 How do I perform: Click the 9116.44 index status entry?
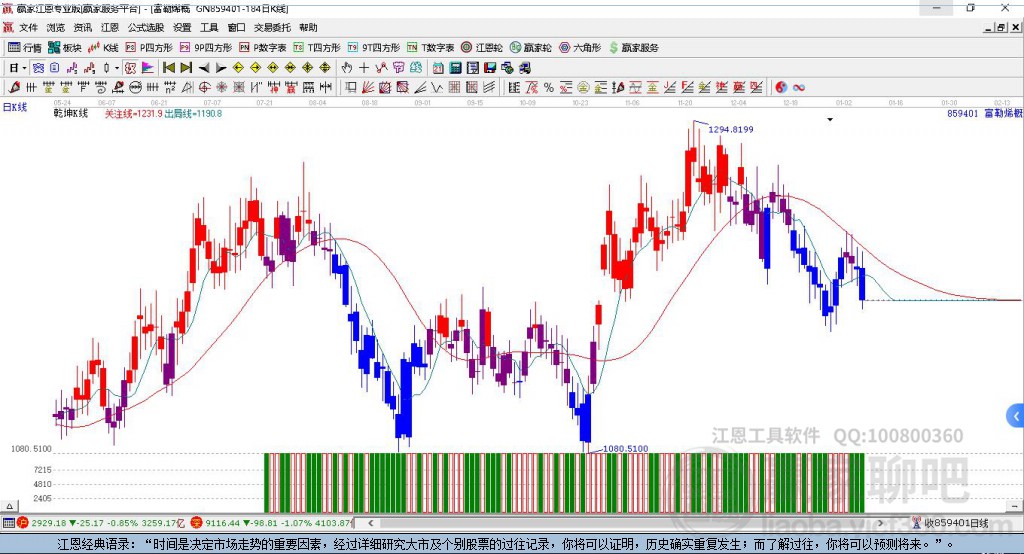pyautogui.click(x=272, y=523)
